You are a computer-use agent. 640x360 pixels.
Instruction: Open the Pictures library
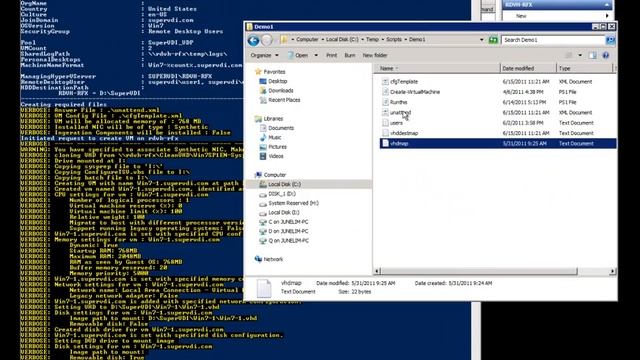(278, 147)
